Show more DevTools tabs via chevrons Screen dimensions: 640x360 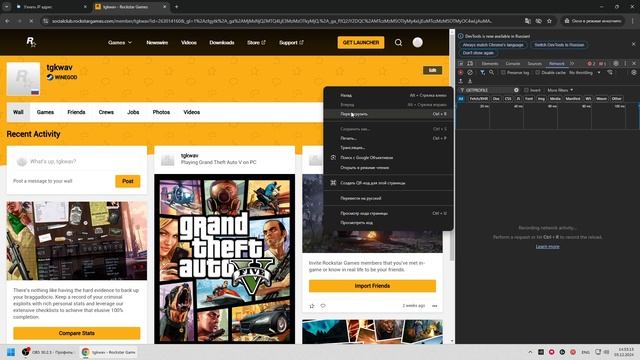572,64
